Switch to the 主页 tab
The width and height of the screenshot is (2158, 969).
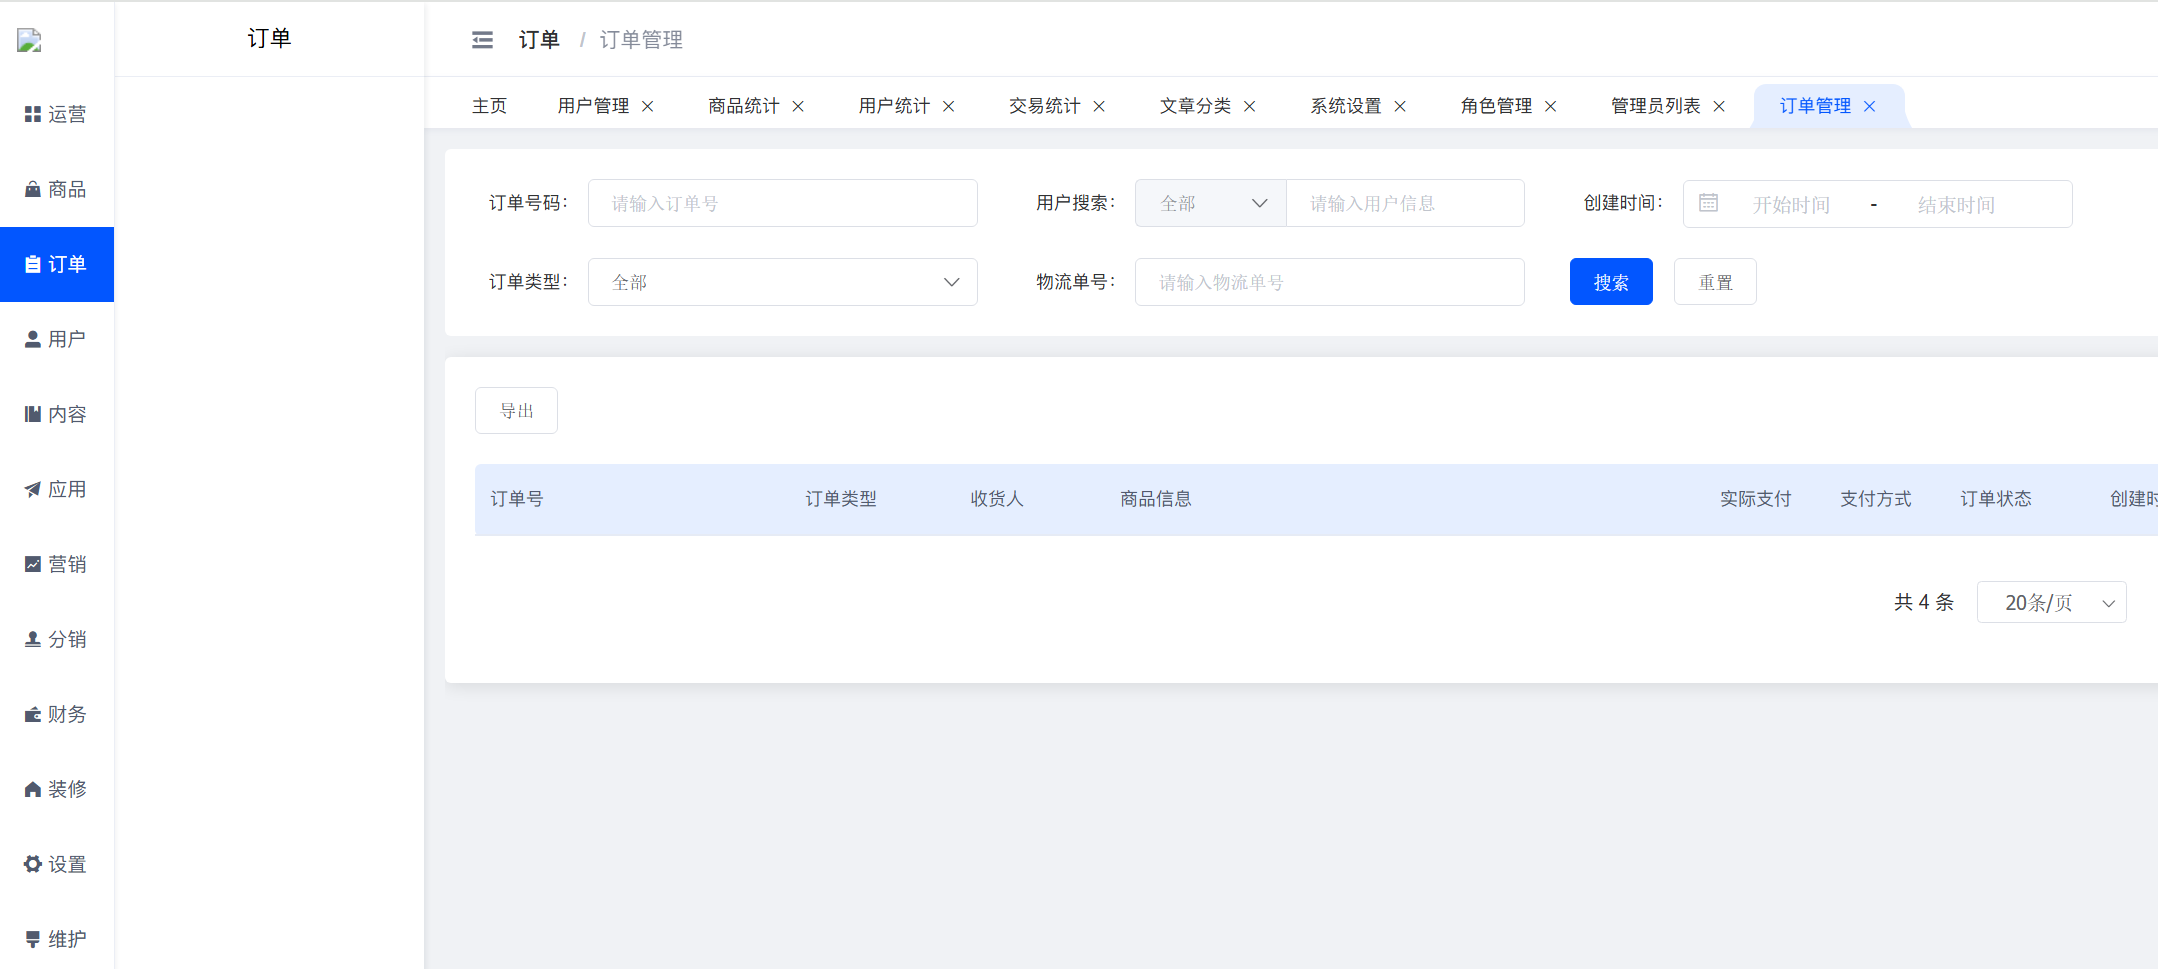[489, 107]
